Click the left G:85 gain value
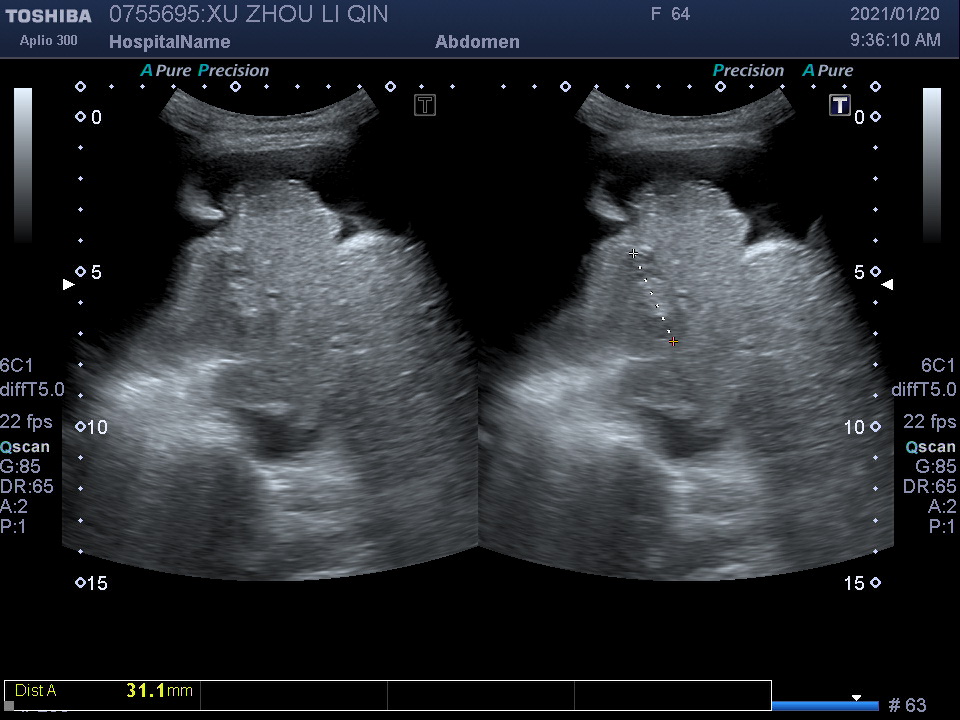960x720 pixels. 20,467
